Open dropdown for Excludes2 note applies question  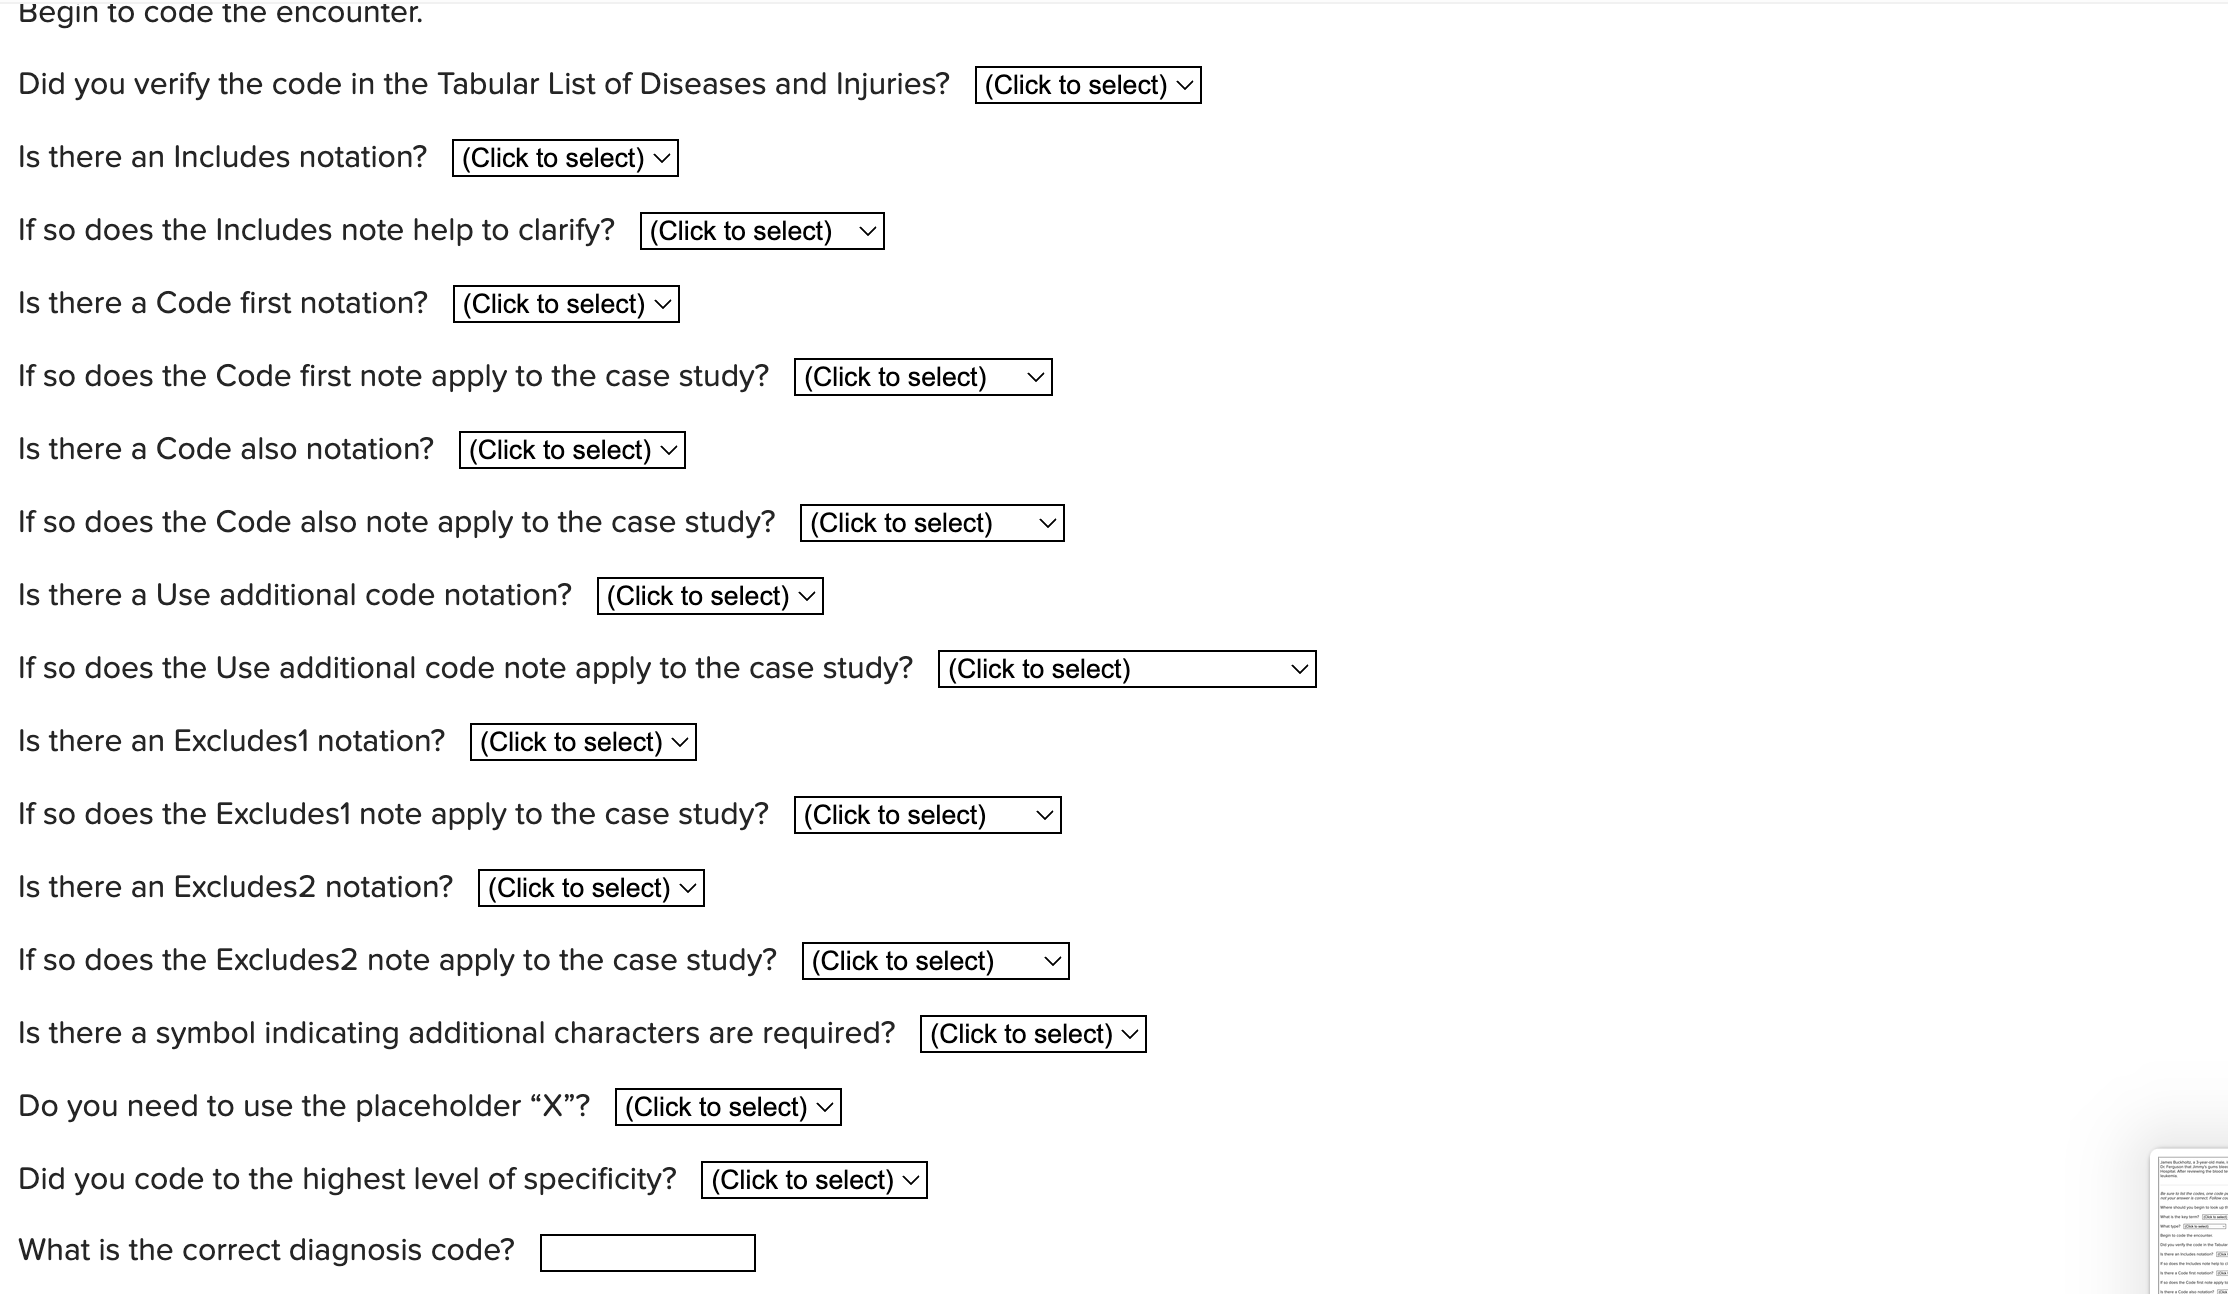click(934, 960)
